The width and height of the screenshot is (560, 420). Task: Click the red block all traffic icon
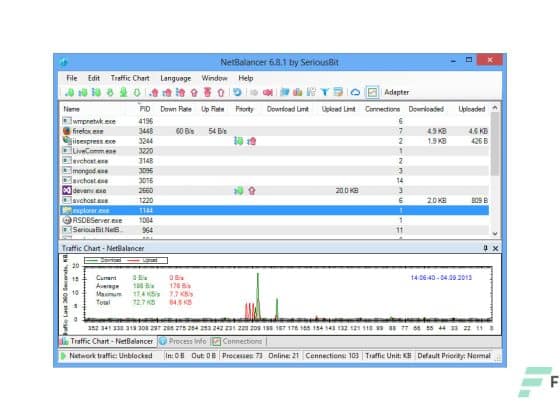[268, 92]
